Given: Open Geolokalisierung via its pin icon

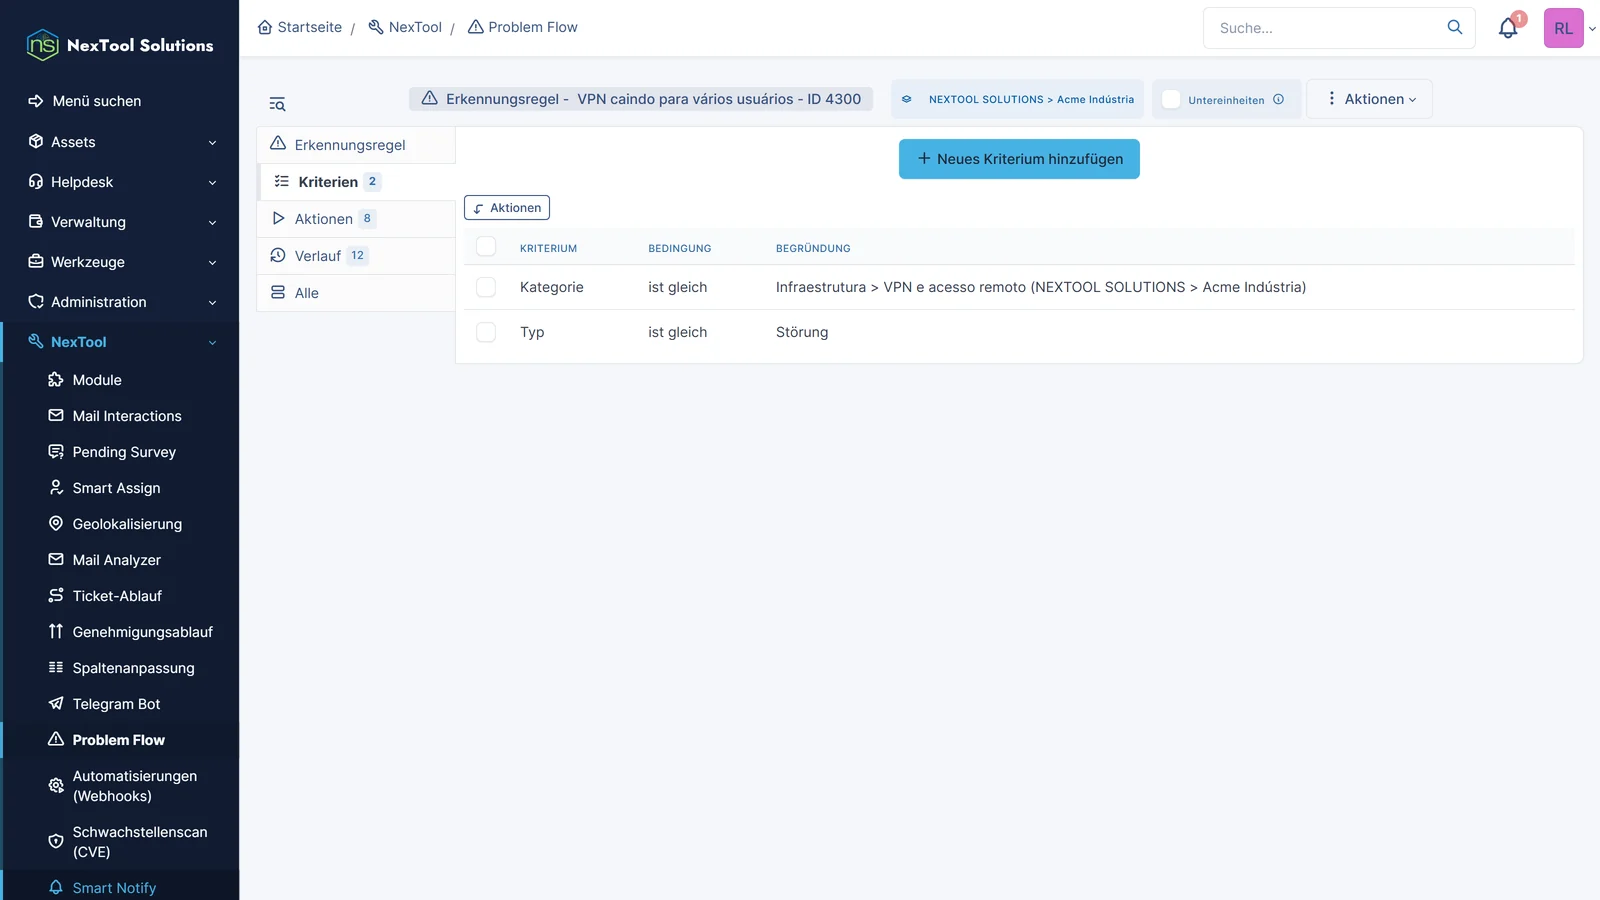Looking at the screenshot, I should [56, 524].
